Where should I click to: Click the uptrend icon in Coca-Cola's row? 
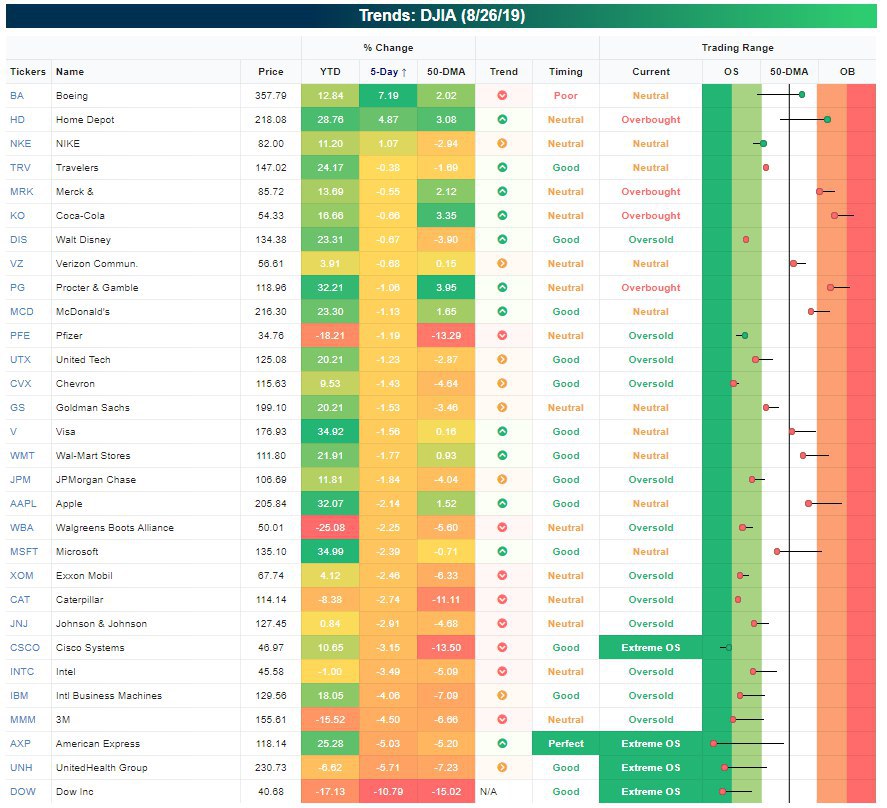pos(502,216)
